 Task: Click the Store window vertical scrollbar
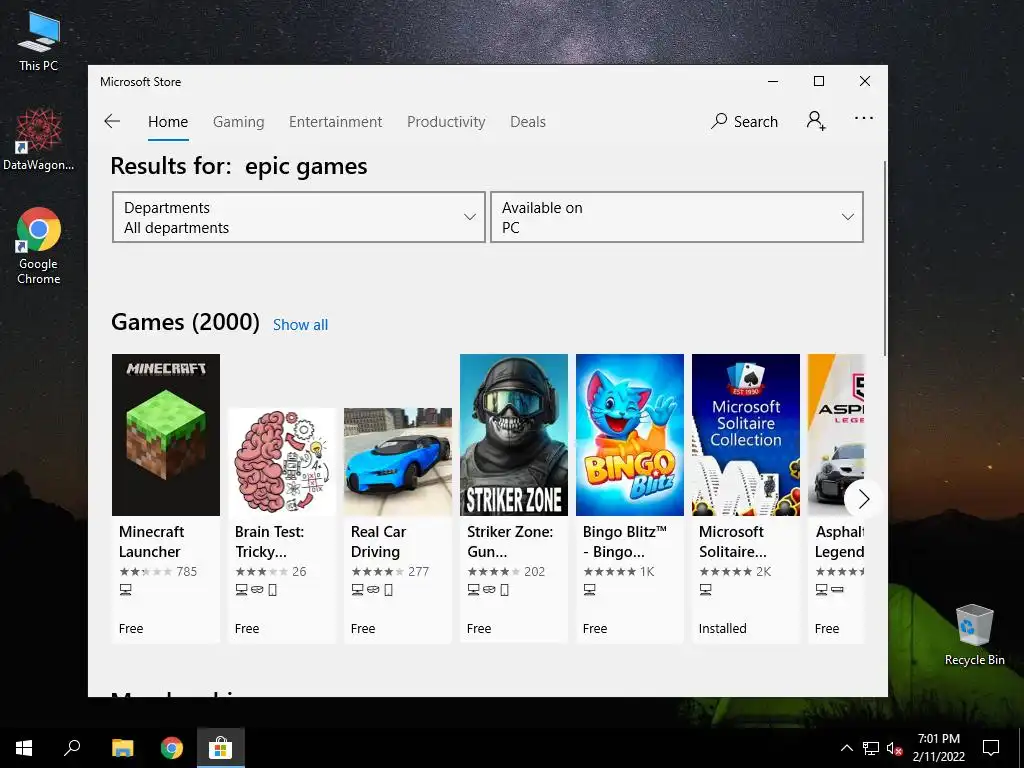(885, 258)
